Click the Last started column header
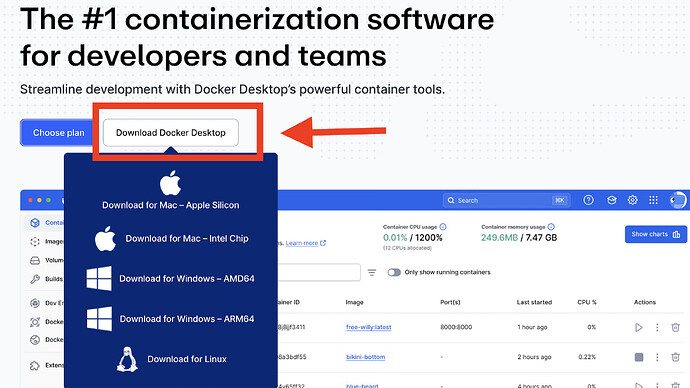 (x=534, y=302)
